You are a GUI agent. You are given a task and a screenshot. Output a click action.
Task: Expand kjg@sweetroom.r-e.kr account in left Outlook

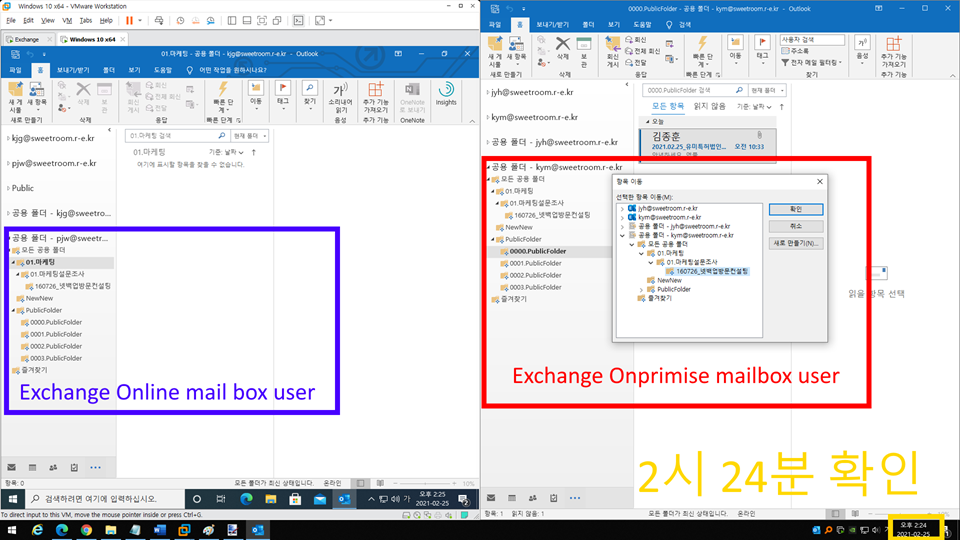point(8,138)
